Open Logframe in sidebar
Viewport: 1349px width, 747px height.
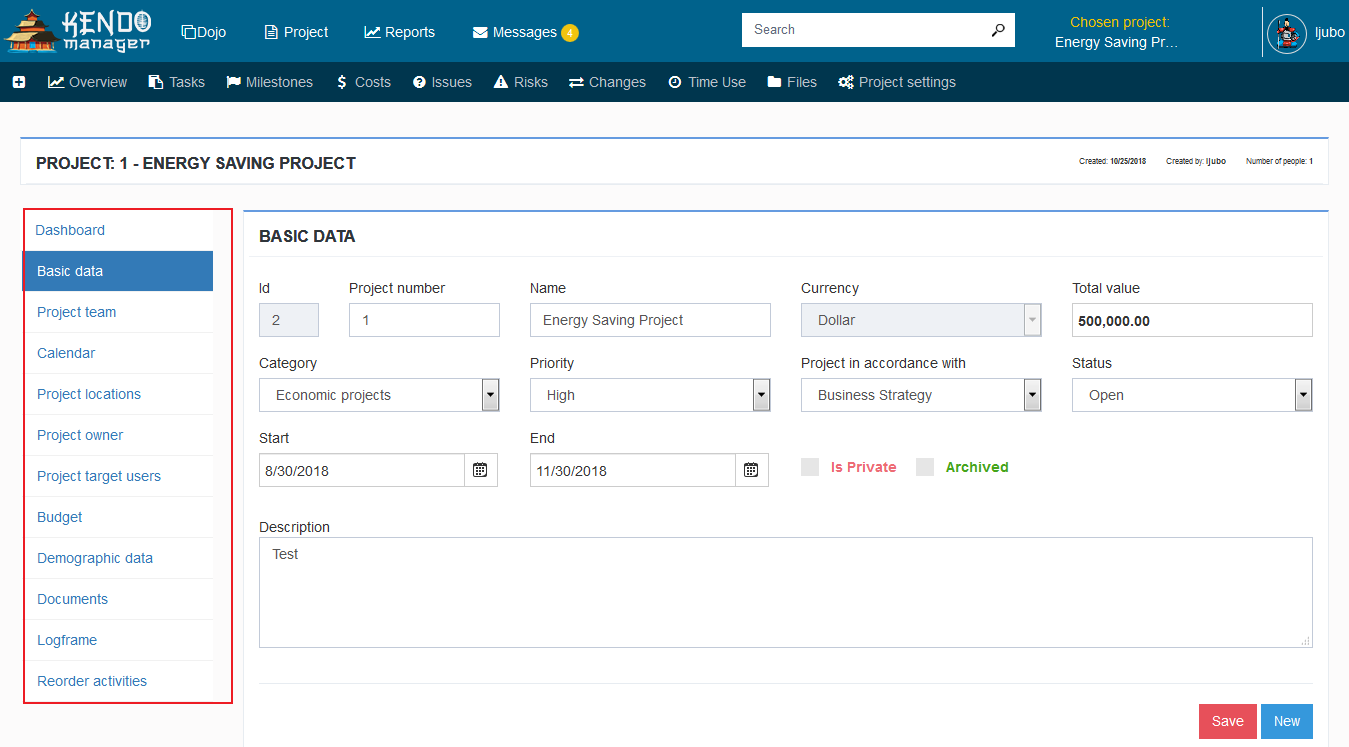coord(118,640)
